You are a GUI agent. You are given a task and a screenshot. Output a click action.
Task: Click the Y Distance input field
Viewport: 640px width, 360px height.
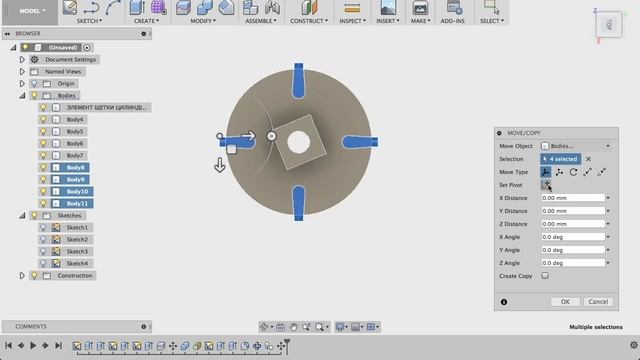tap(573, 211)
